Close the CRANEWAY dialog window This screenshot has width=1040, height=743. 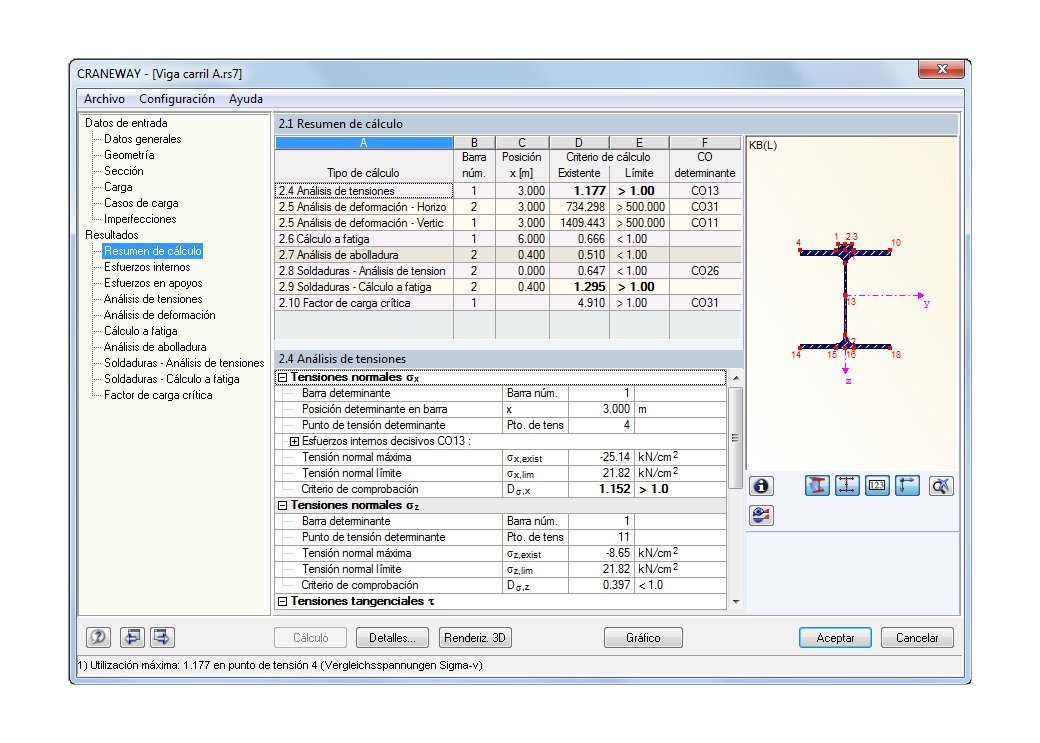pyautogui.click(x=941, y=69)
